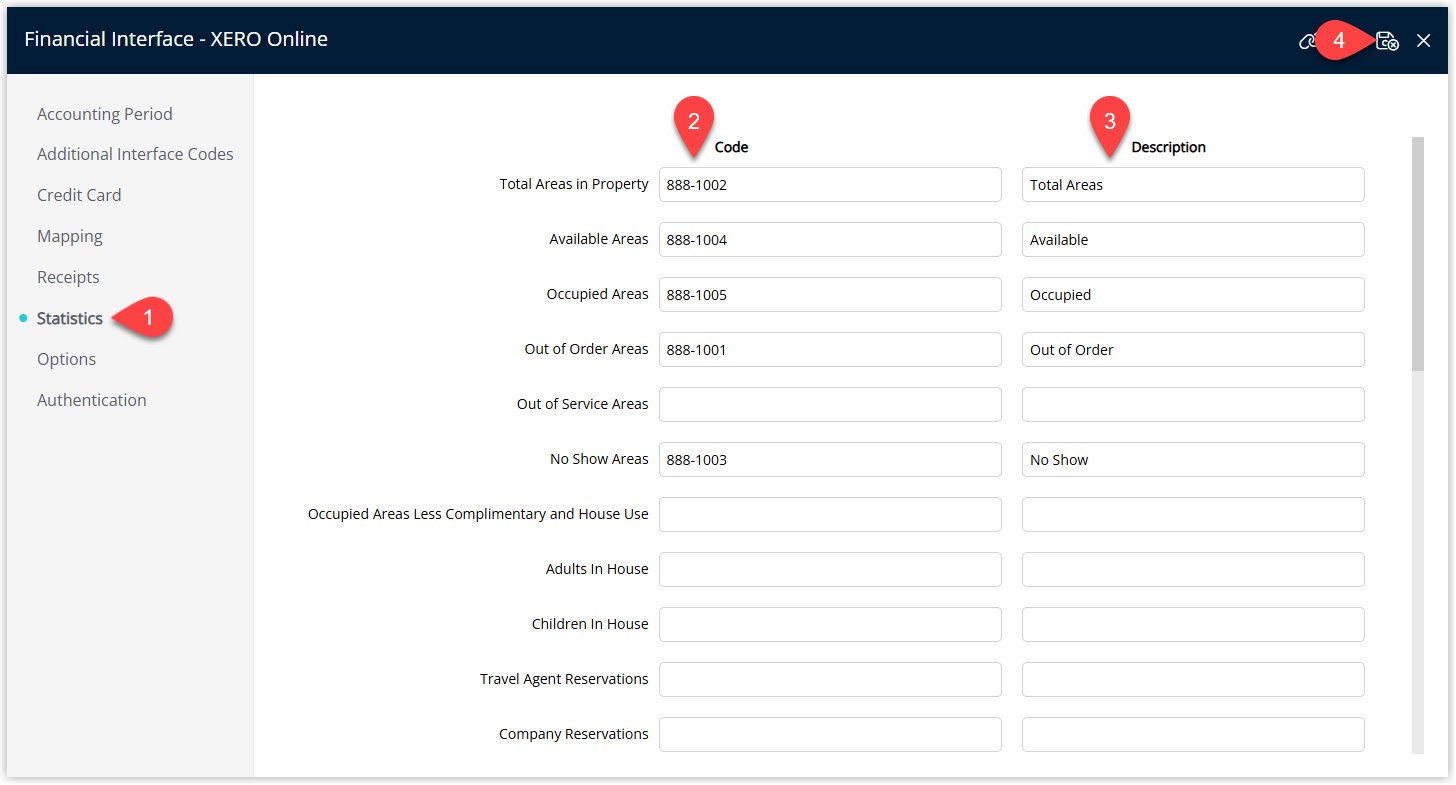
Task: Click Out of Service Areas description field
Action: click(x=1193, y=404)
